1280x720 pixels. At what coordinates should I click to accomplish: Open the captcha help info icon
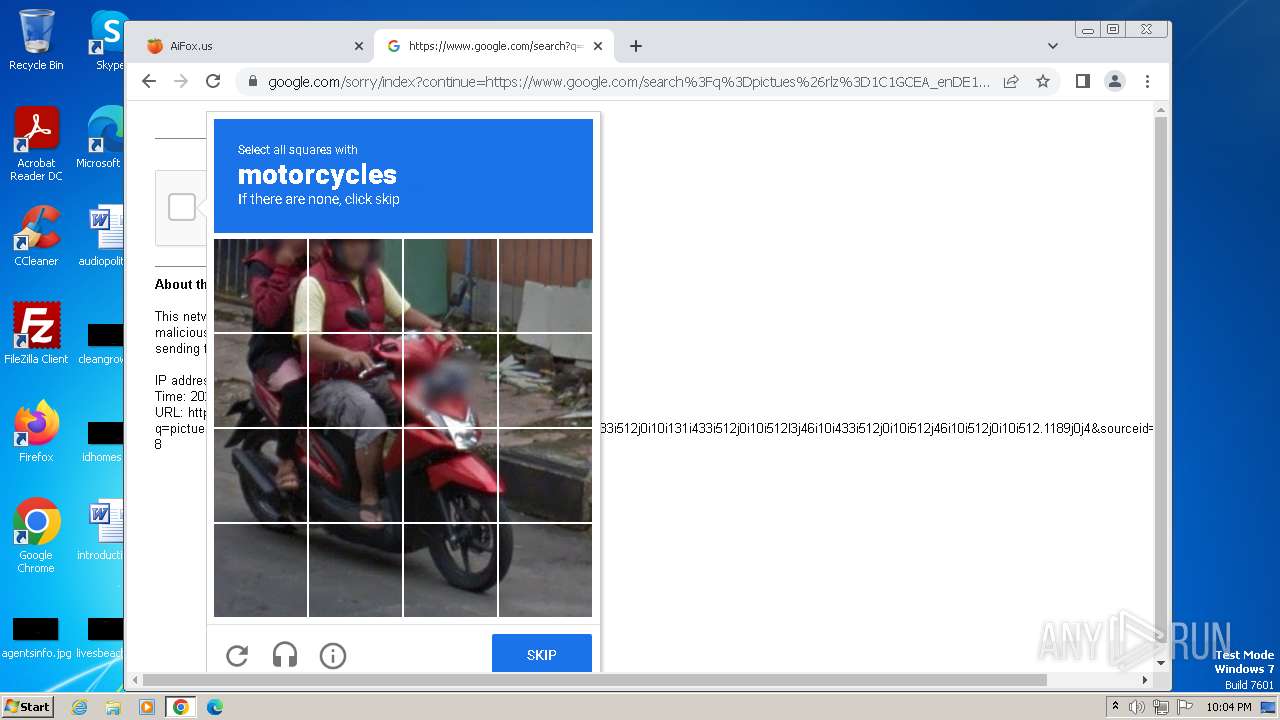pyautogui.click(x=333, y=656)
